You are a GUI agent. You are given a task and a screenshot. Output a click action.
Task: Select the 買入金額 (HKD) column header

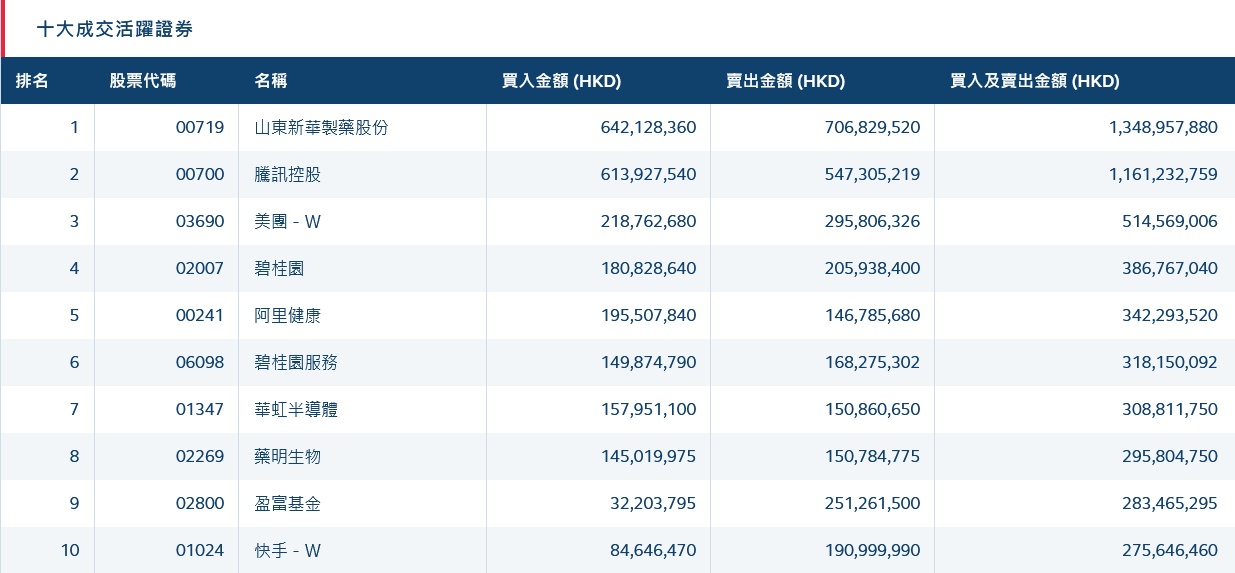coord(561,81)
